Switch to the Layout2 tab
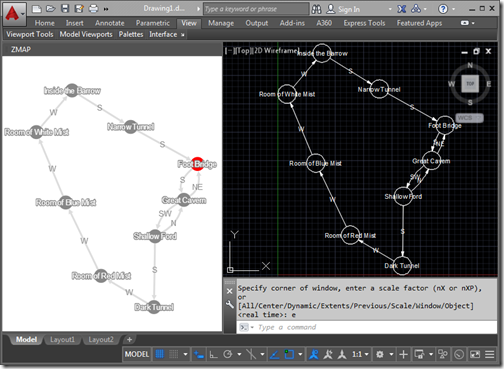The image size is (504, 369). click(101, 340)
